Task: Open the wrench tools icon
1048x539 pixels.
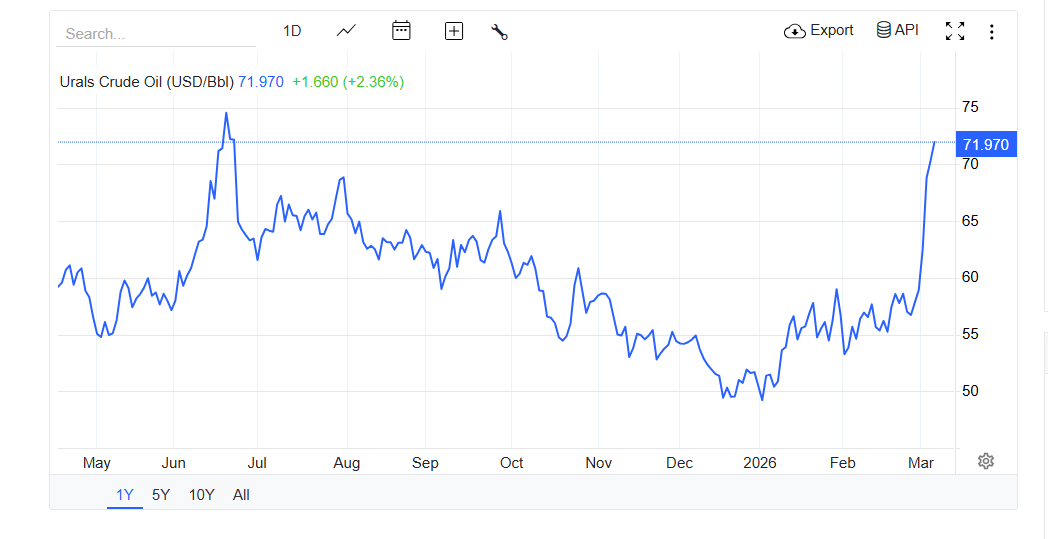Action: click(x=500, y=31)
